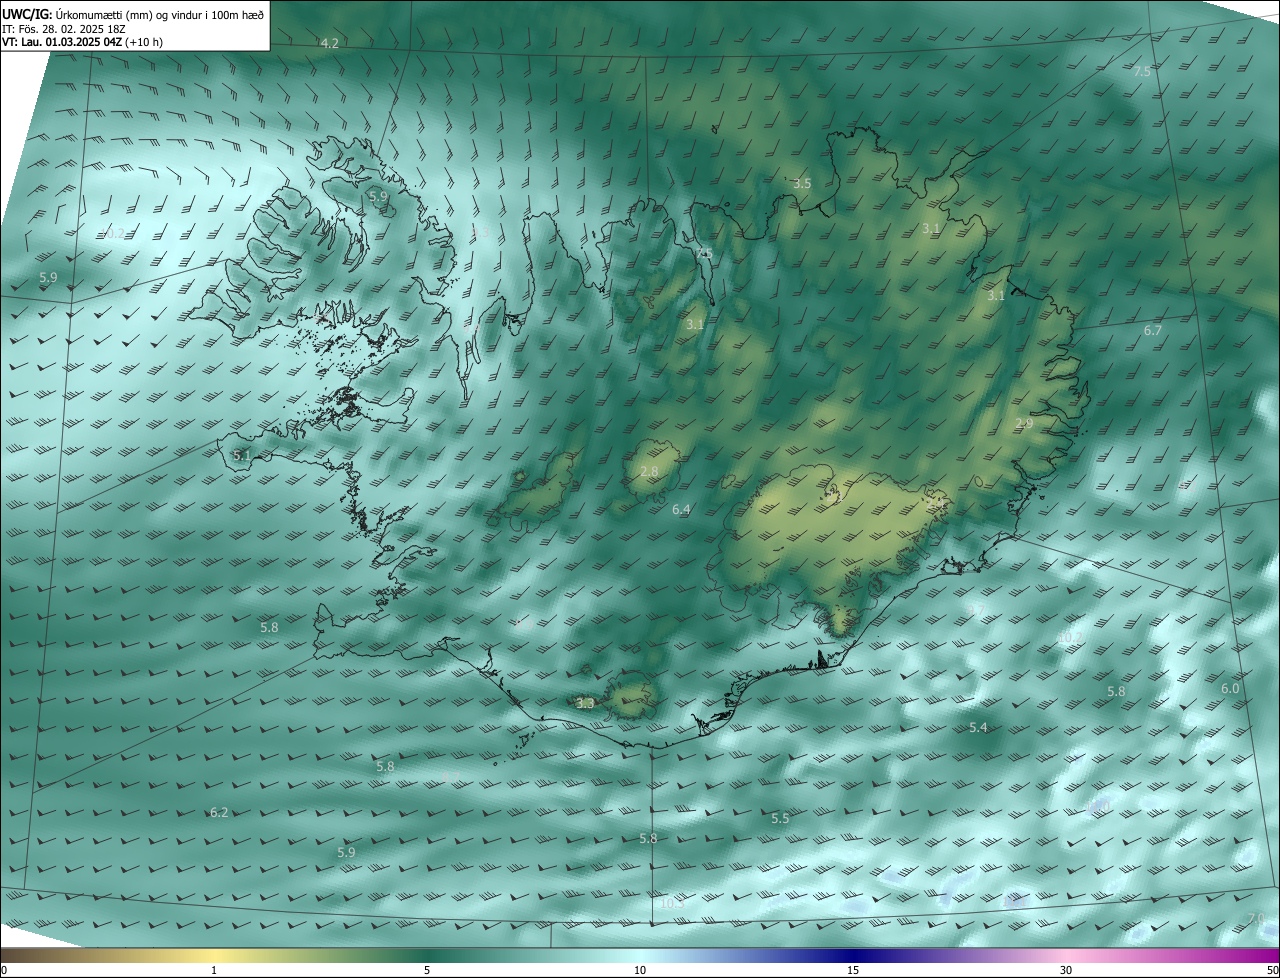1280x978 pixels.
Task: Click the 5.5 value south of Iceland
Action: click(780, 819)
